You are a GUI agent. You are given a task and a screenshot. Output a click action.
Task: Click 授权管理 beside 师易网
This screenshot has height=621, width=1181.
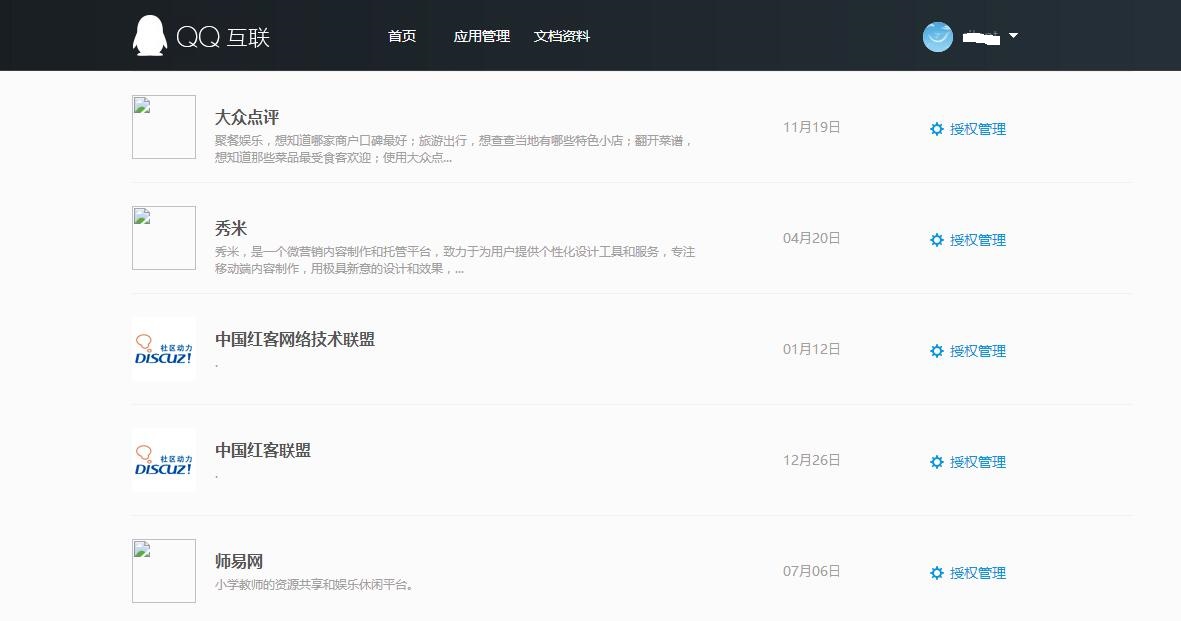click(x=977, y=573)
